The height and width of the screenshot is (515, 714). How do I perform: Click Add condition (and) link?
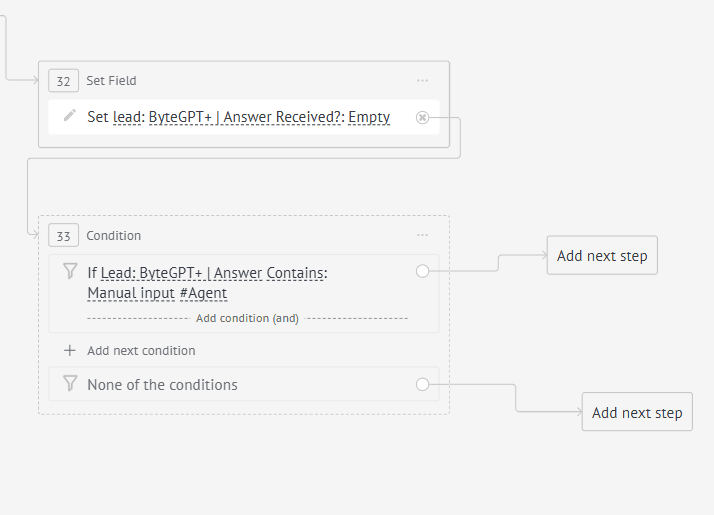(247, 318)
